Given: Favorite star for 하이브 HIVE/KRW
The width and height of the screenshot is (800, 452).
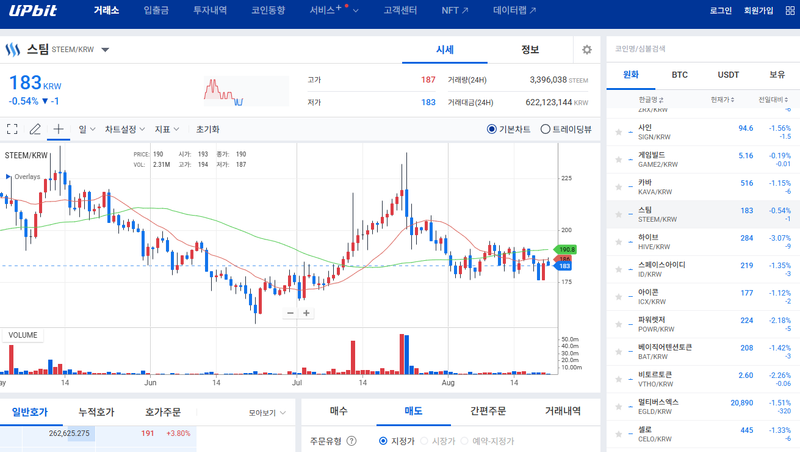Looking at the screenshot, I should coord(618,242).
